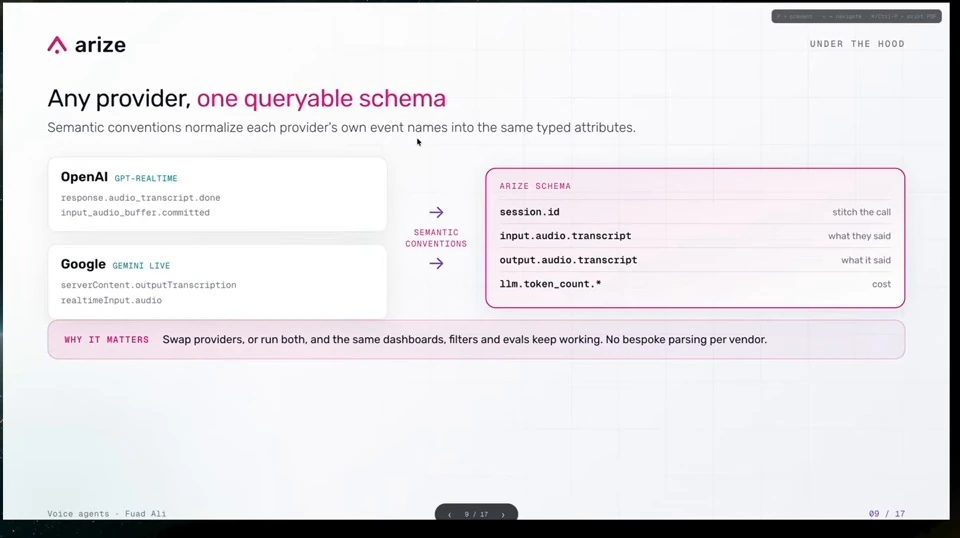Viewport: 960px width, 538px height.
Task: Select the session.id attribute
Action: pyautogui.click(x=530, y=212)
